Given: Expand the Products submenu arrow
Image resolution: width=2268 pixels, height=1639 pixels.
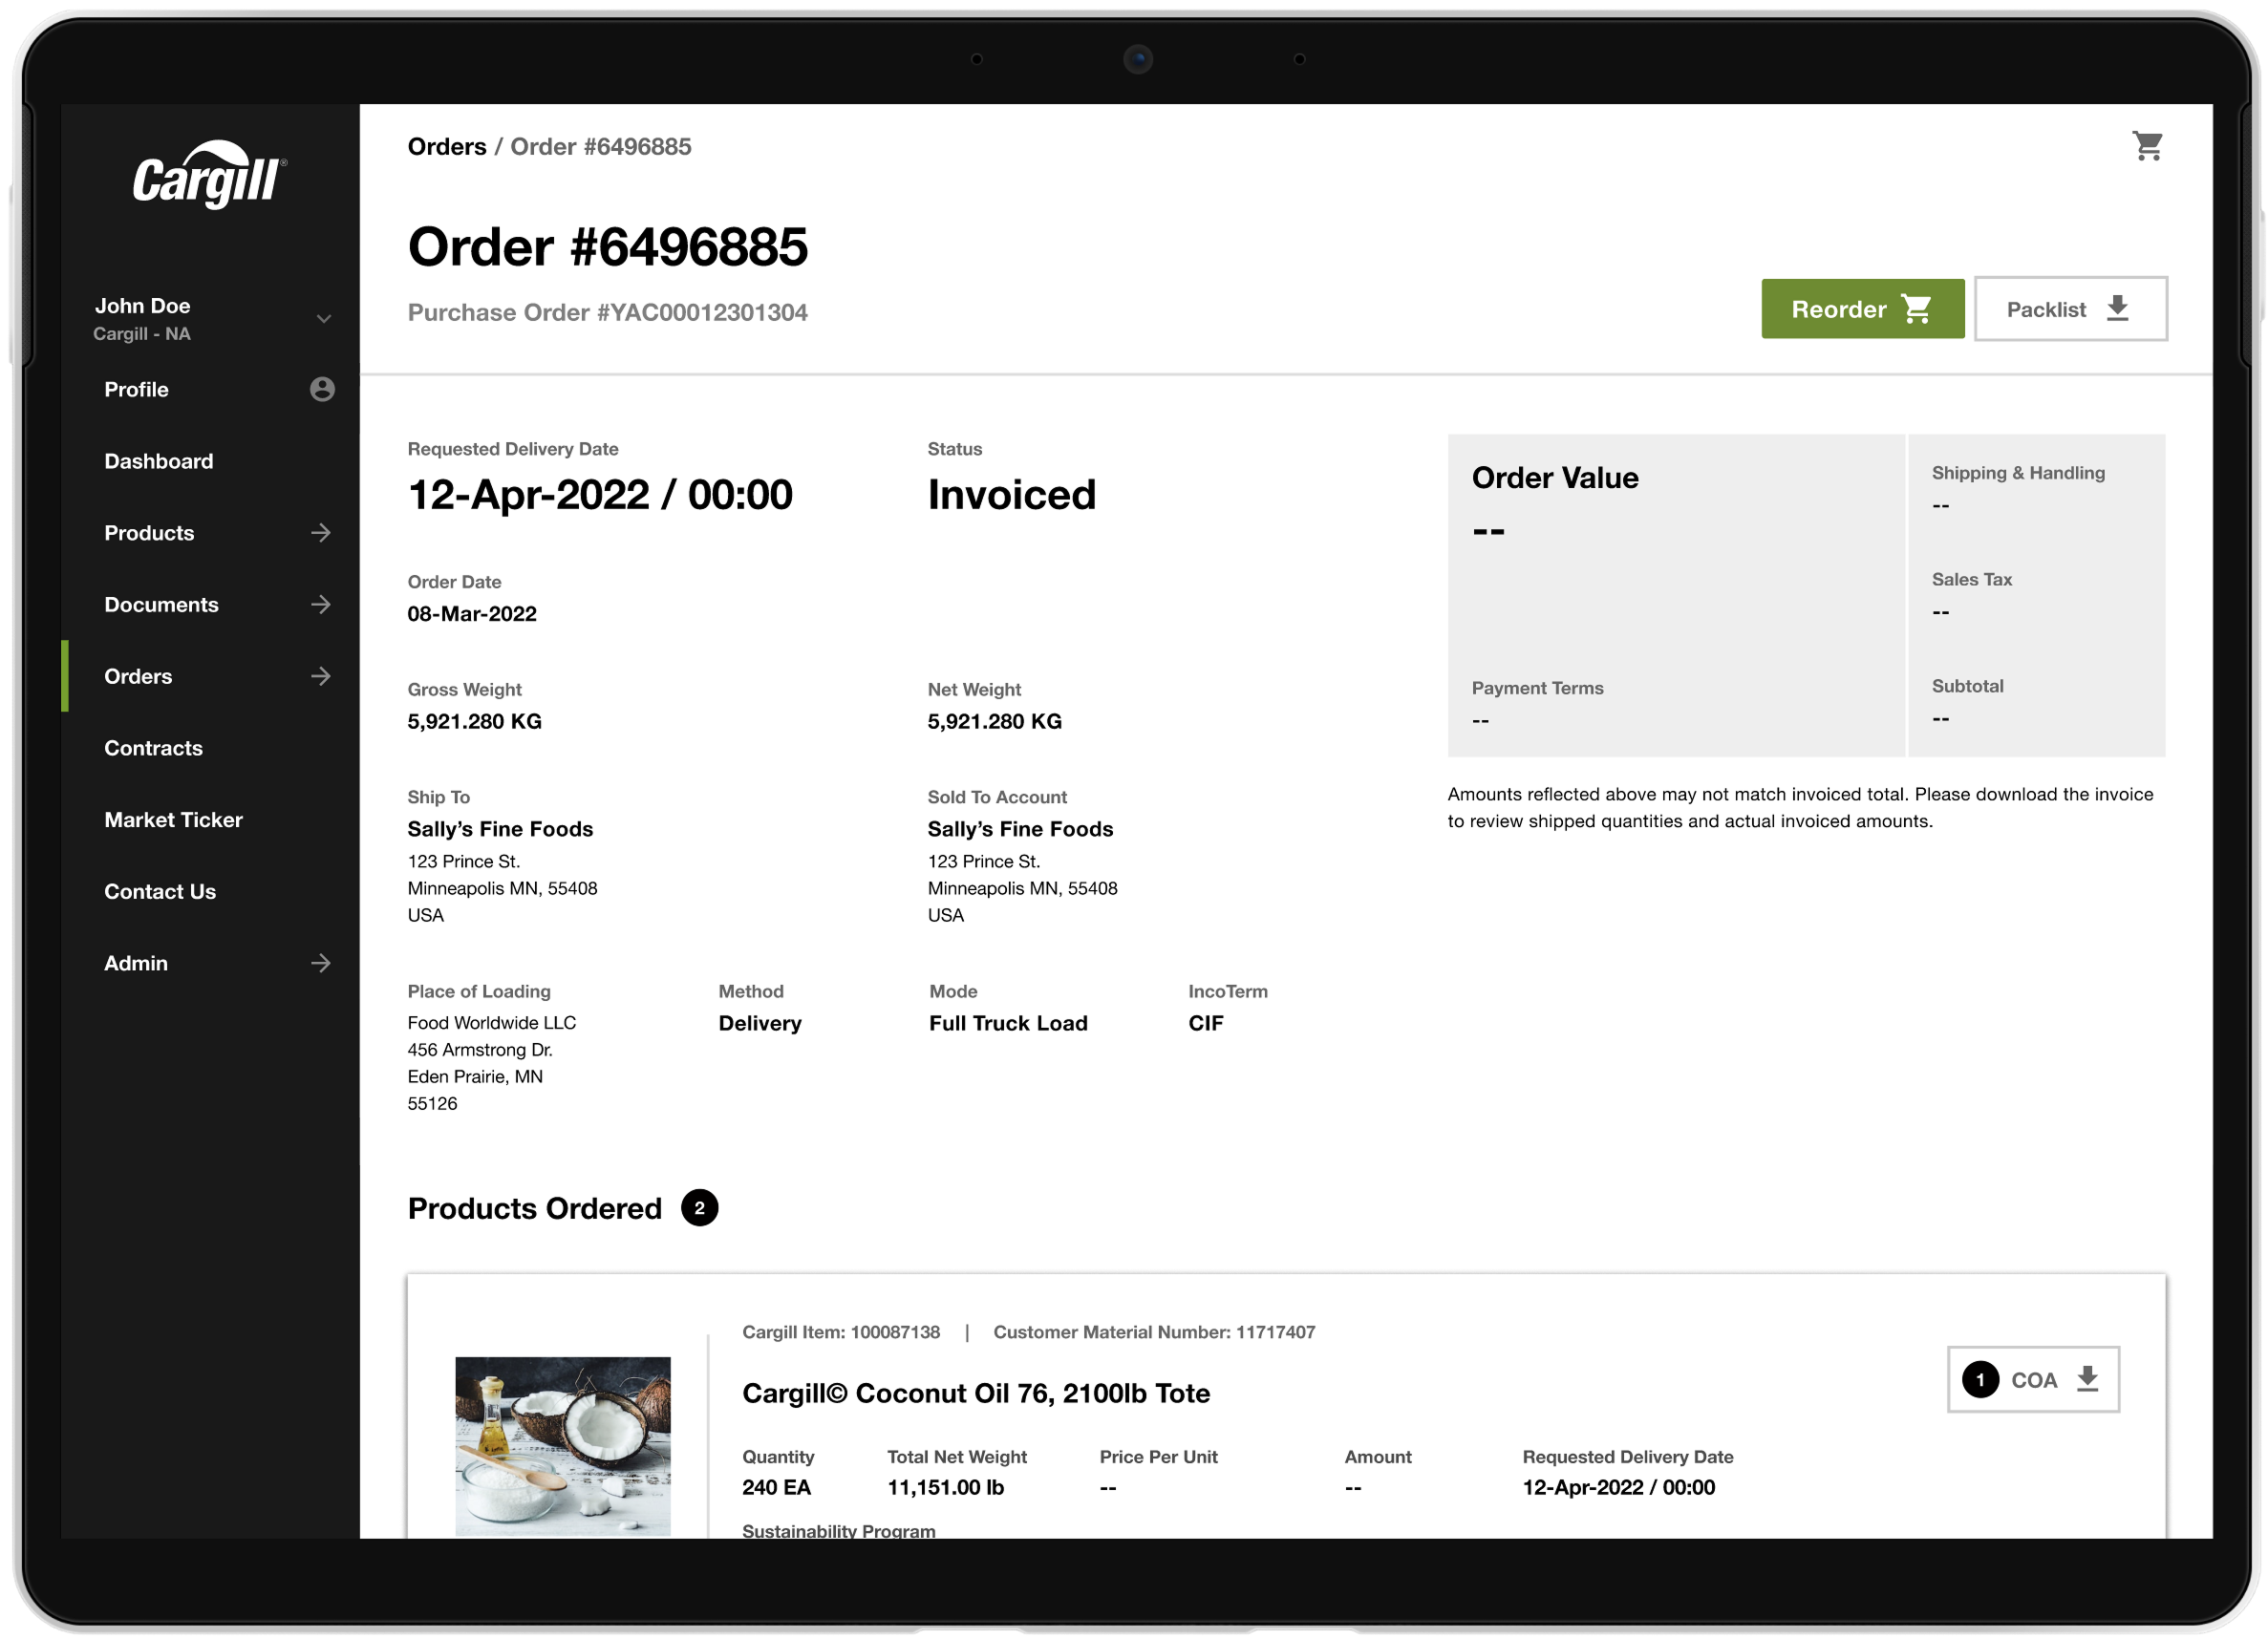Looking at the screenshot, I should coord(321,533).
